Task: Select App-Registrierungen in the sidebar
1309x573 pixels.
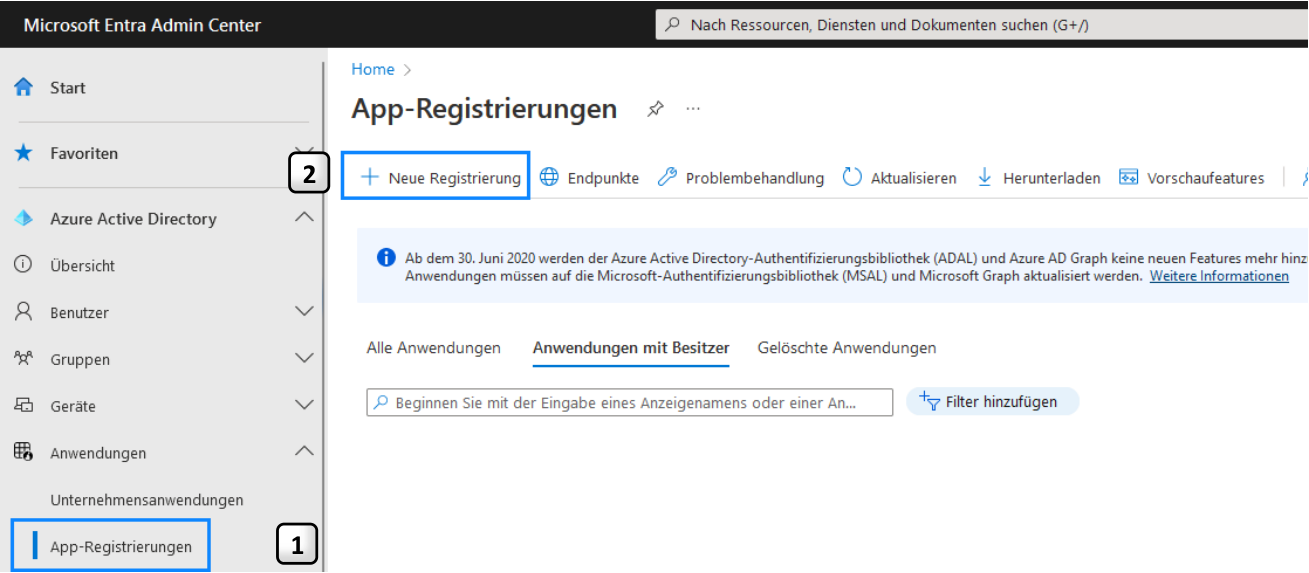Action: tap(121, 546)
